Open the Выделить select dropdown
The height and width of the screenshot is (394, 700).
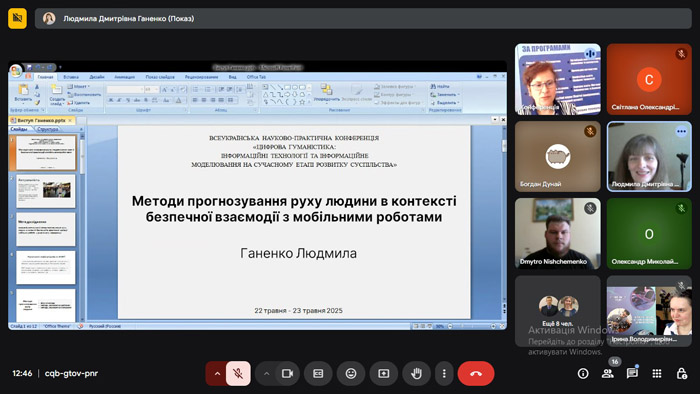(x=444, y=103)
